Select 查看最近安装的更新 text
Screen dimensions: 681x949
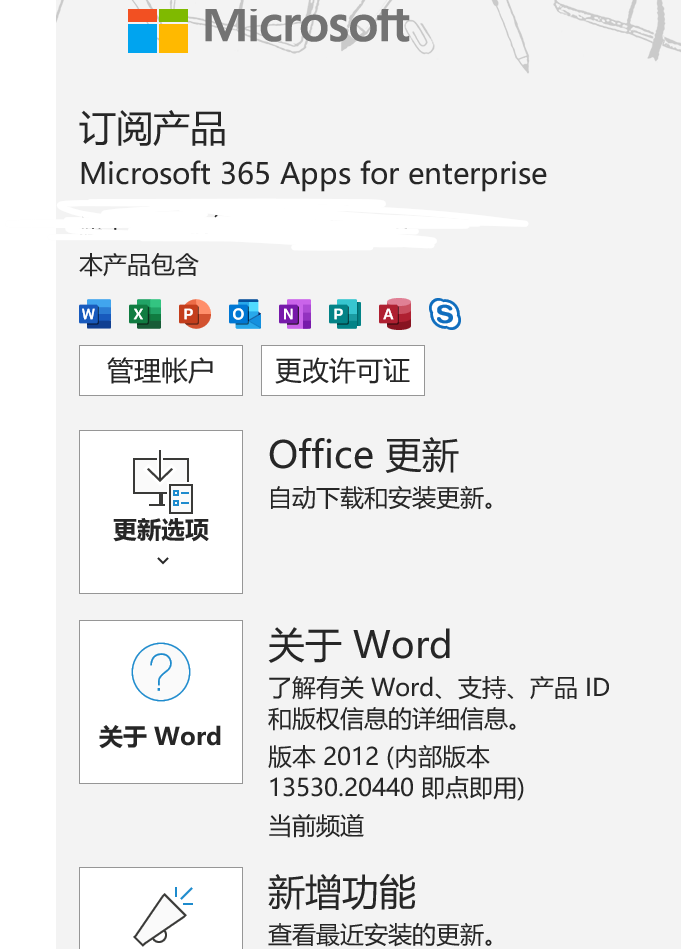pos(381,935)
